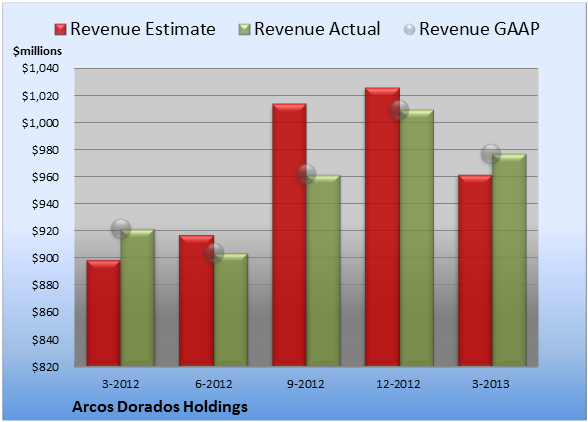Click the 6-2012 quarter label
Viewport: 588px width, 422px height.
tap(213, 384)
